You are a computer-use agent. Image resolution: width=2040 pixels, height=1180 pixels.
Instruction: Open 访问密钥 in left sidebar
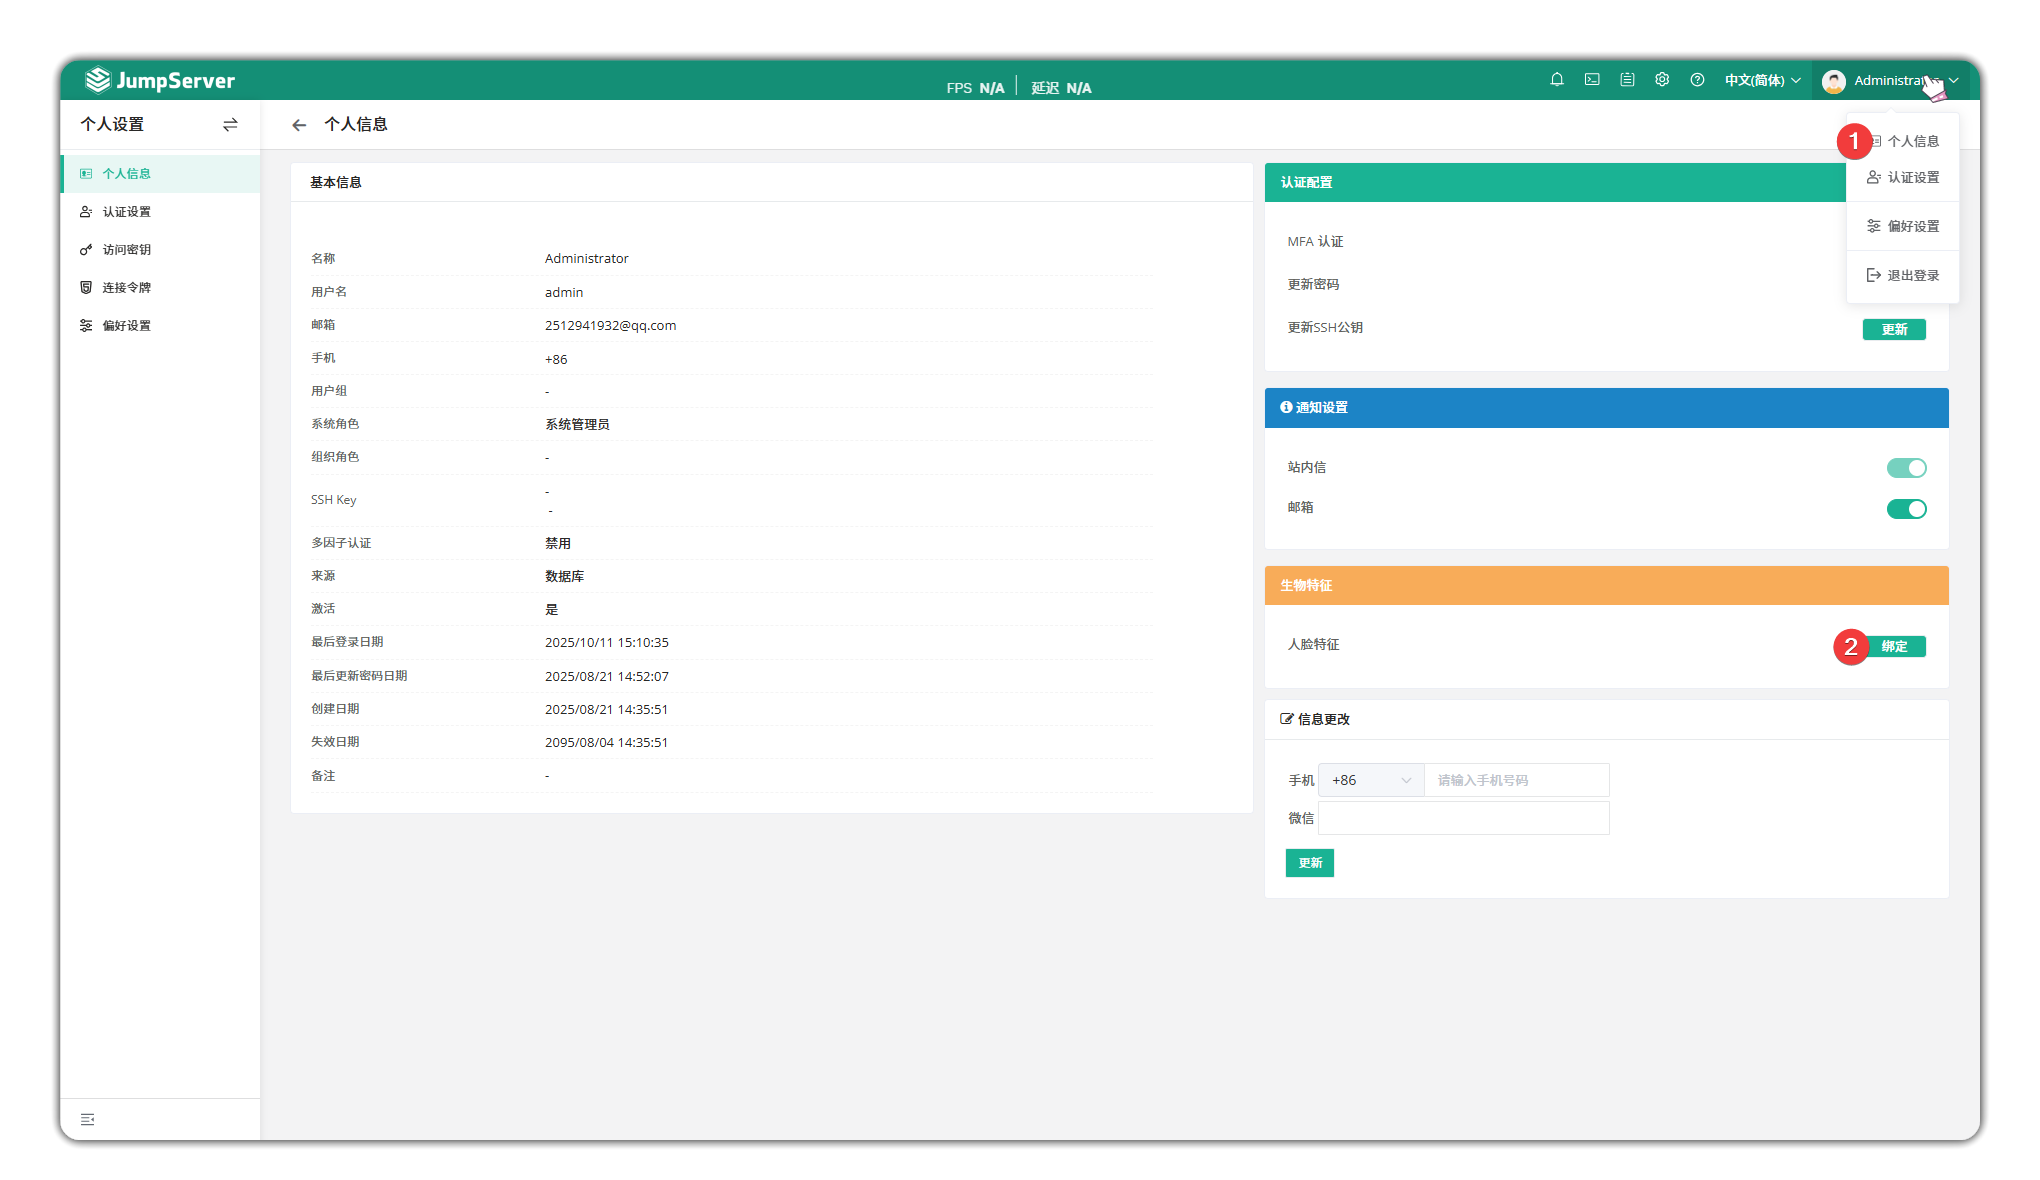click(127, 250)
